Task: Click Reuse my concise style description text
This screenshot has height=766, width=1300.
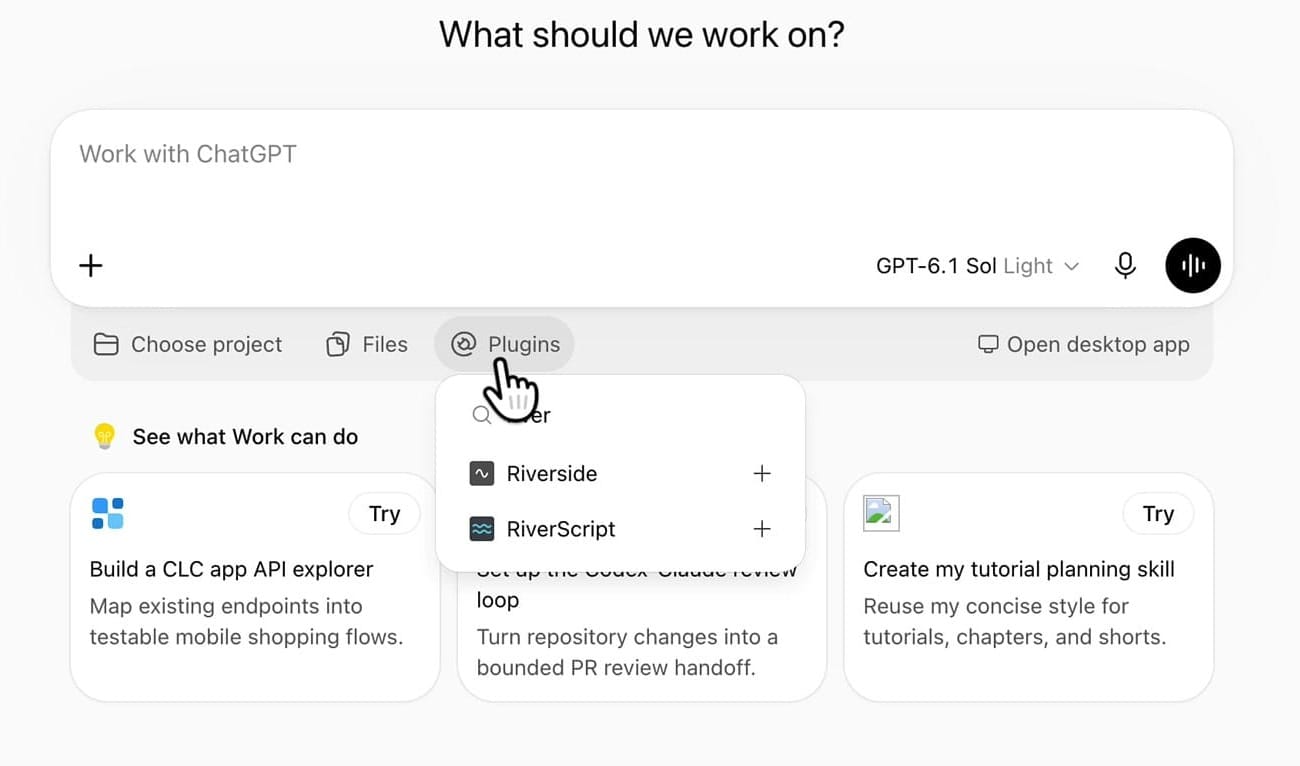Action: pos(1015,621)
